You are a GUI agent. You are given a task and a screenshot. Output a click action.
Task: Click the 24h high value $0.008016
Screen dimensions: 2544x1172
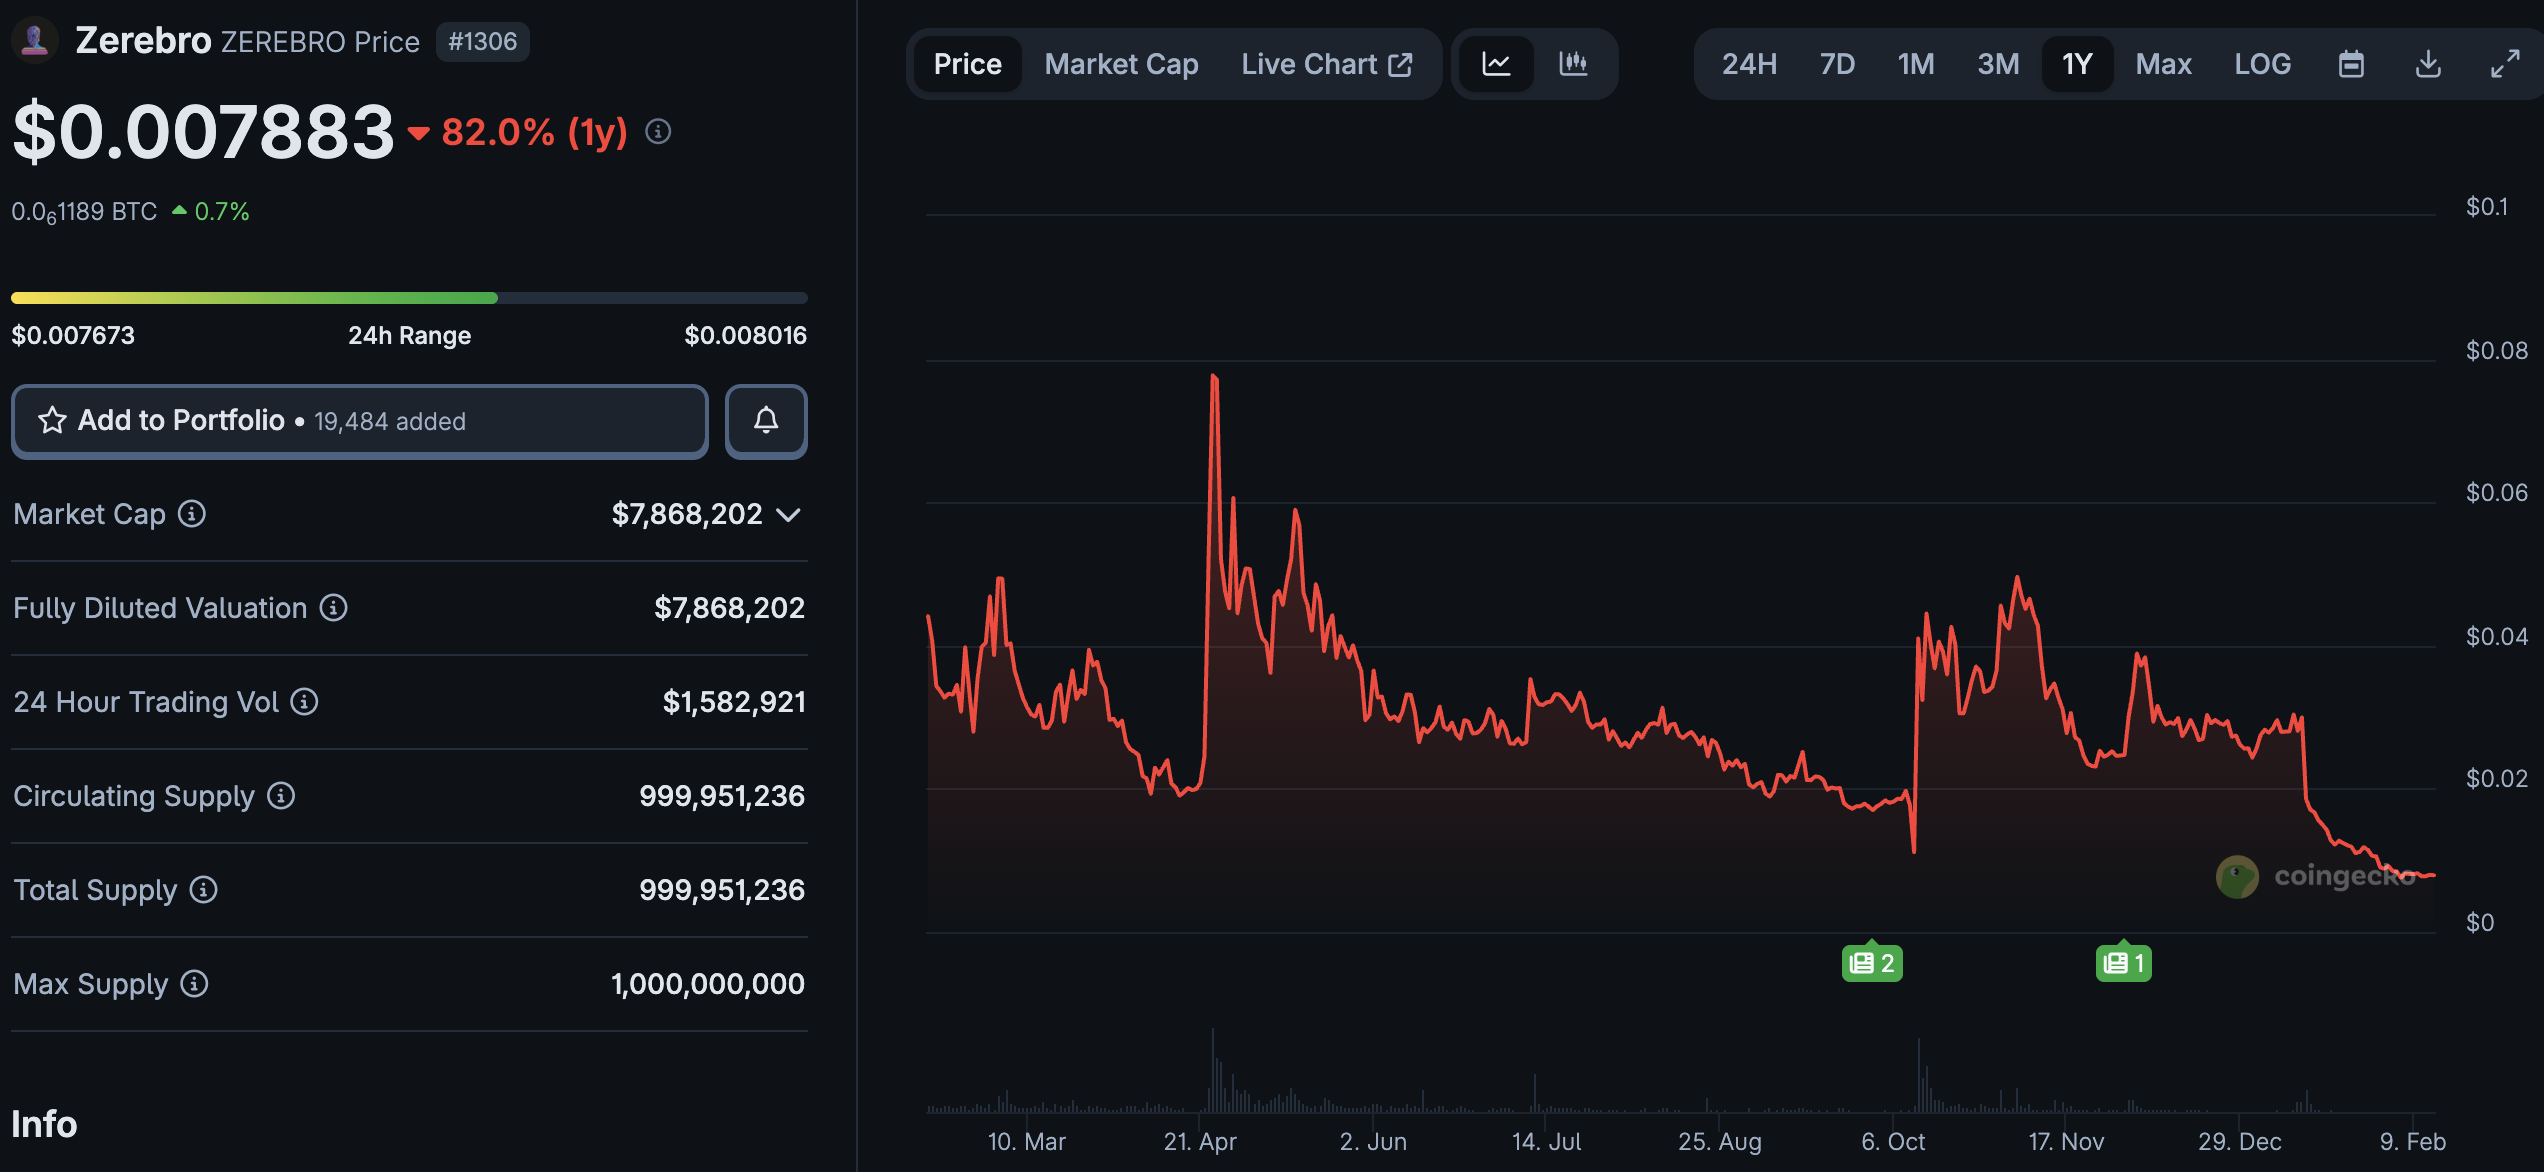click(x=745, y=335)
